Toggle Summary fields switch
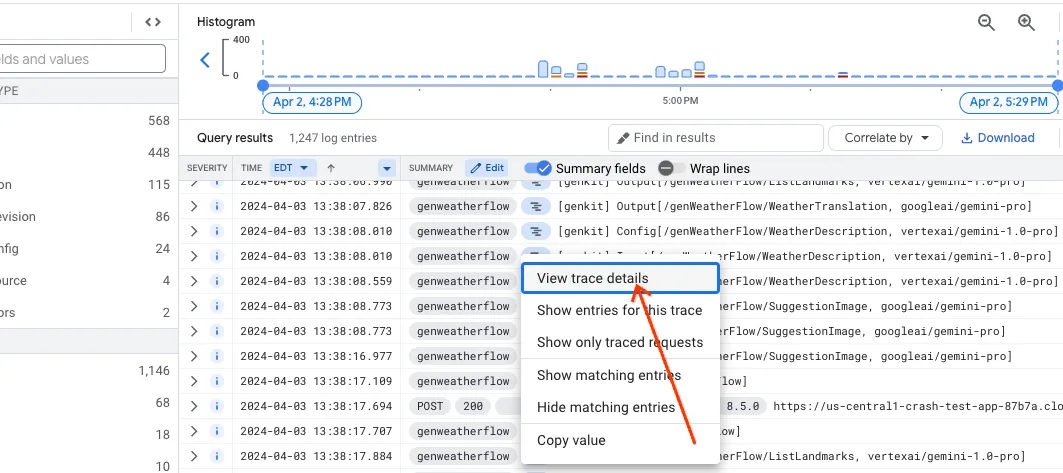The image size is (1063, 473). (538, 168)
